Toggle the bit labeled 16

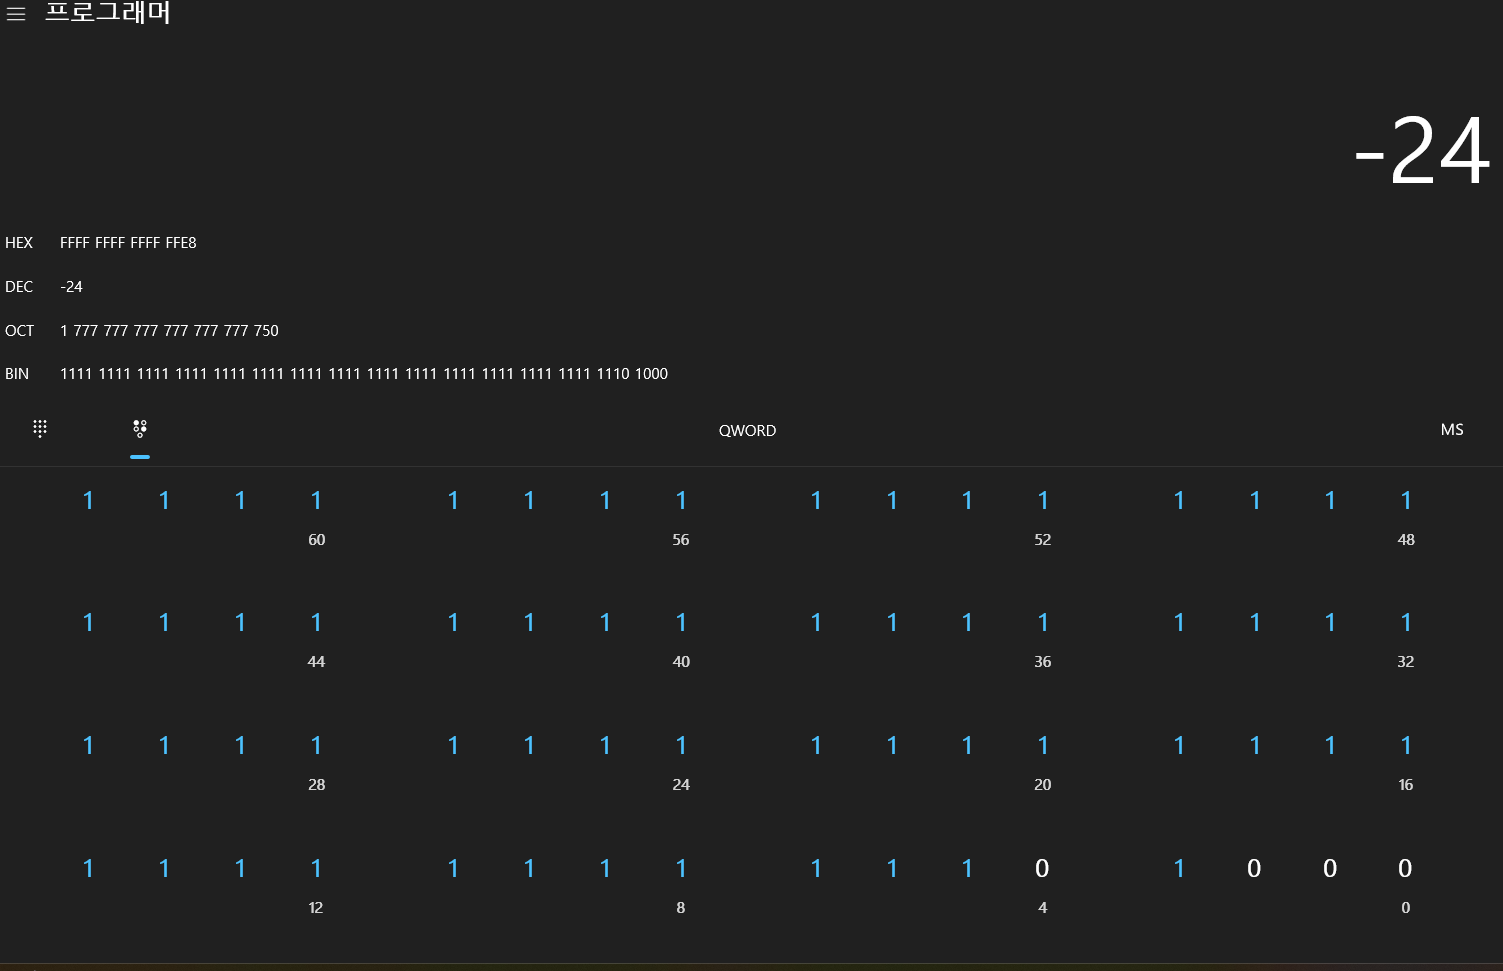[x=1406, y=746]
